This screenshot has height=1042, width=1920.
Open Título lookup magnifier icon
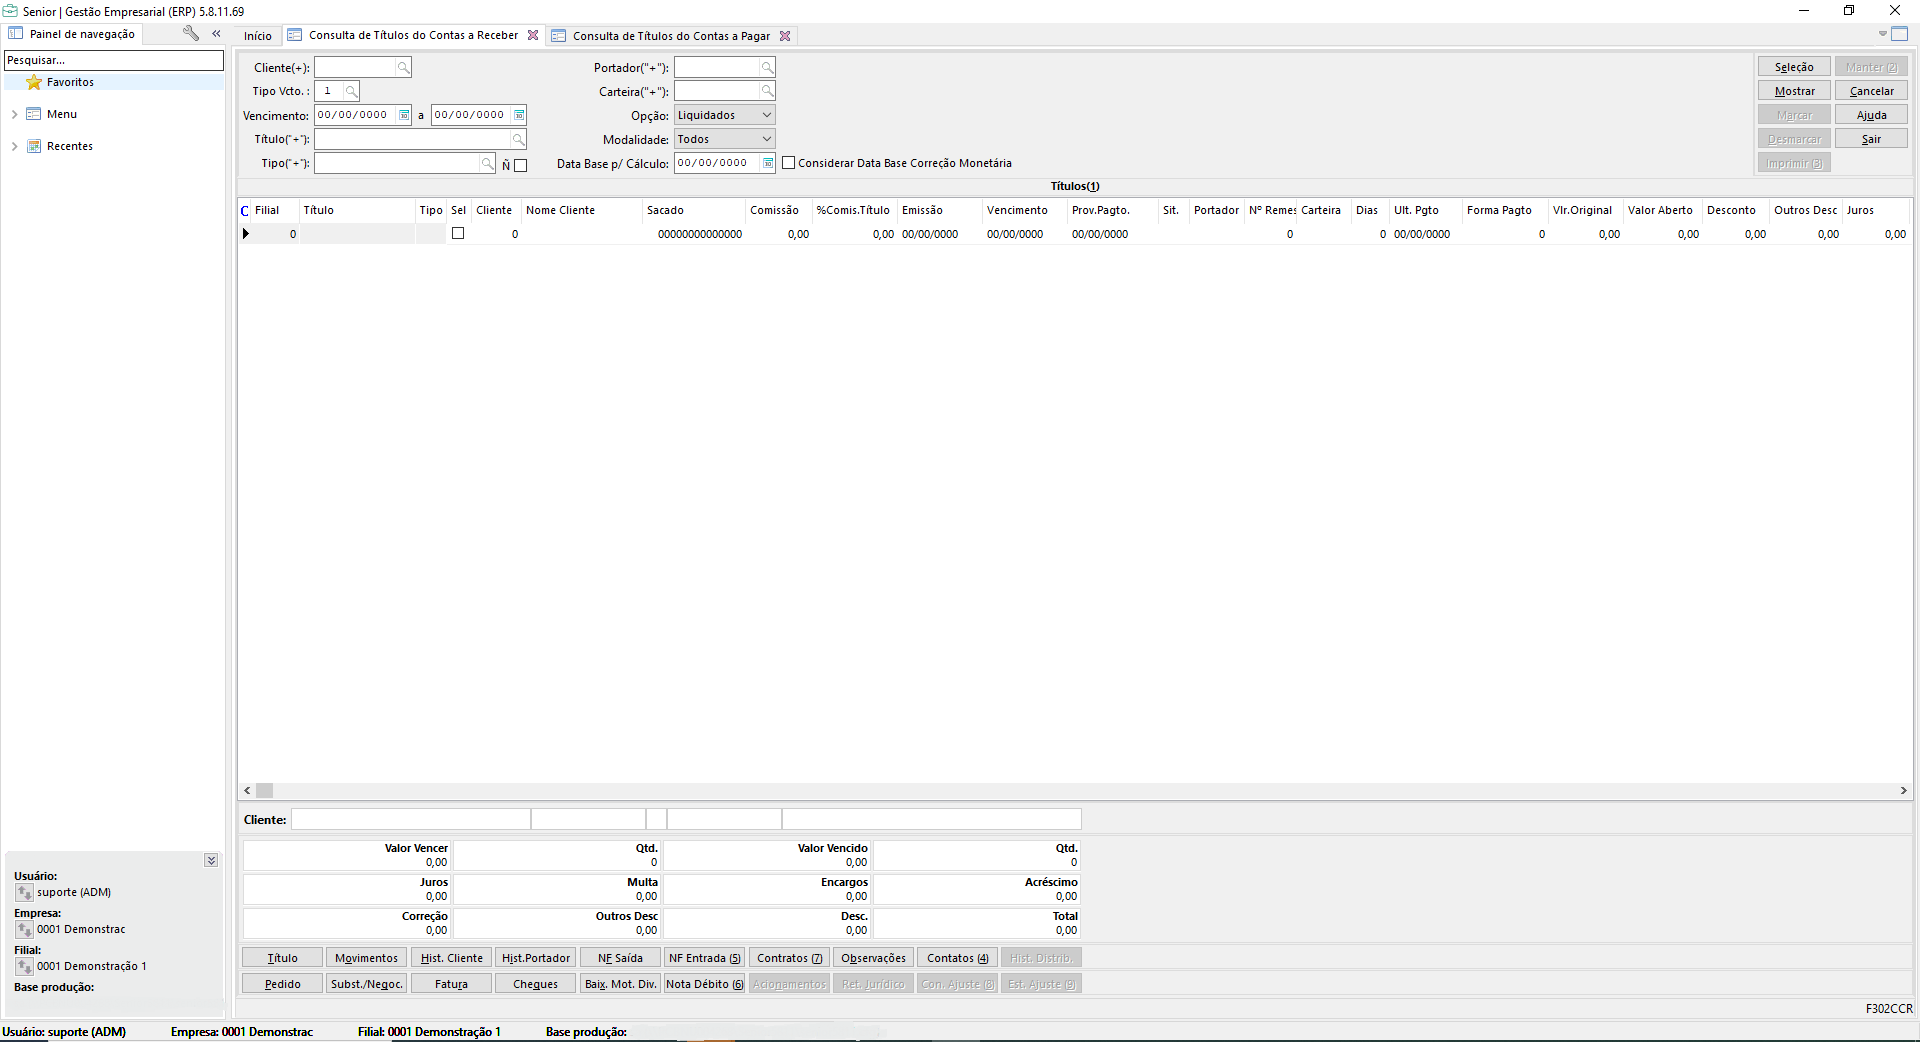coord(518,139)
